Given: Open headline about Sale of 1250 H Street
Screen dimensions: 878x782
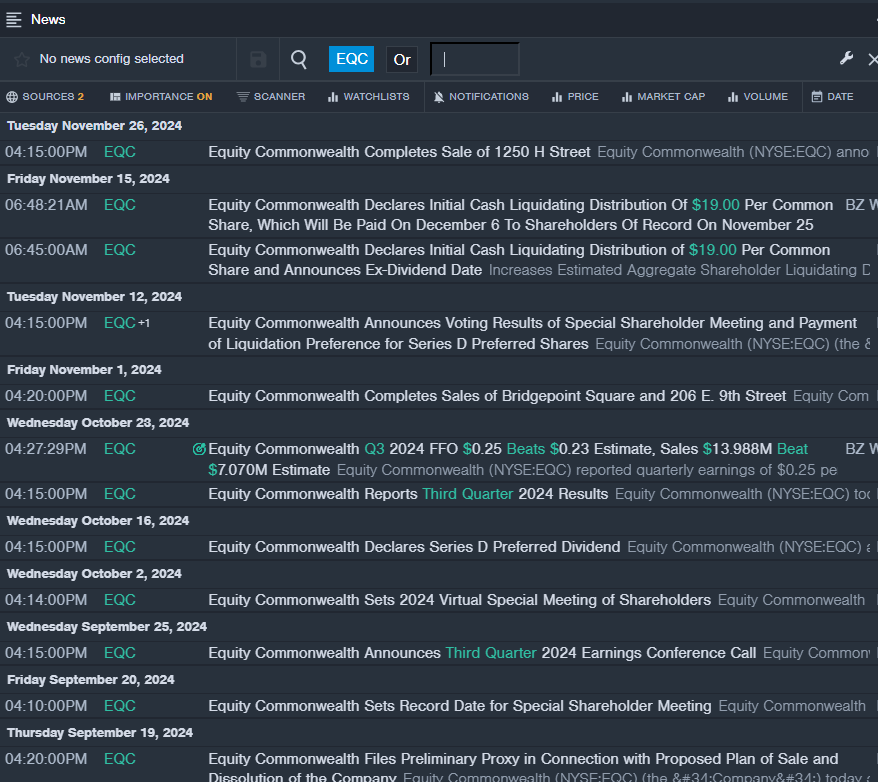Looking at the screenshot, I should pyautogui.click(x=399, y=152).
